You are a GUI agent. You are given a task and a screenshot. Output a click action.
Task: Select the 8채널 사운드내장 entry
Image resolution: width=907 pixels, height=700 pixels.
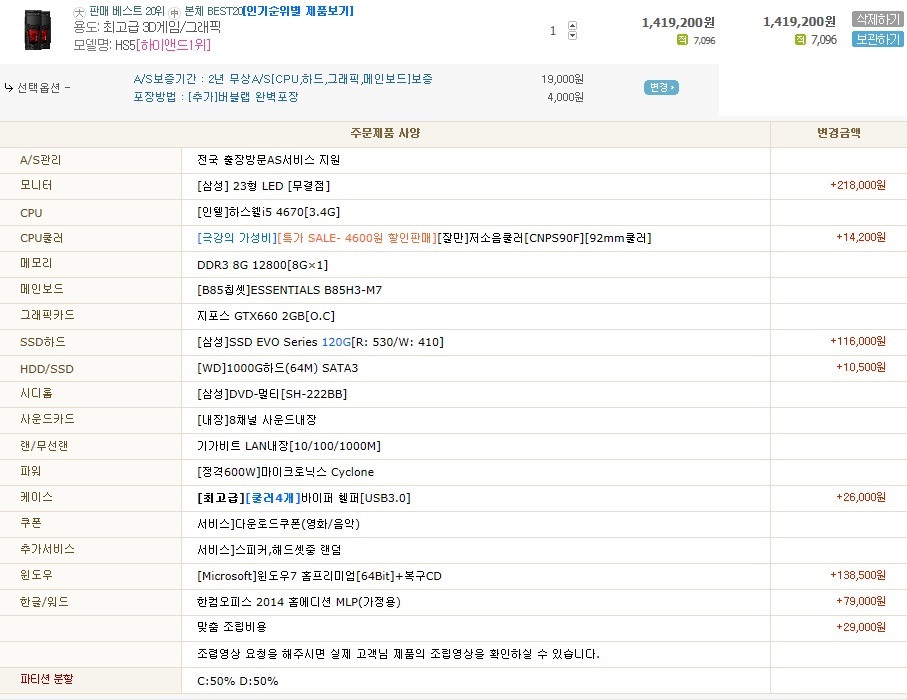click(257, 420)
